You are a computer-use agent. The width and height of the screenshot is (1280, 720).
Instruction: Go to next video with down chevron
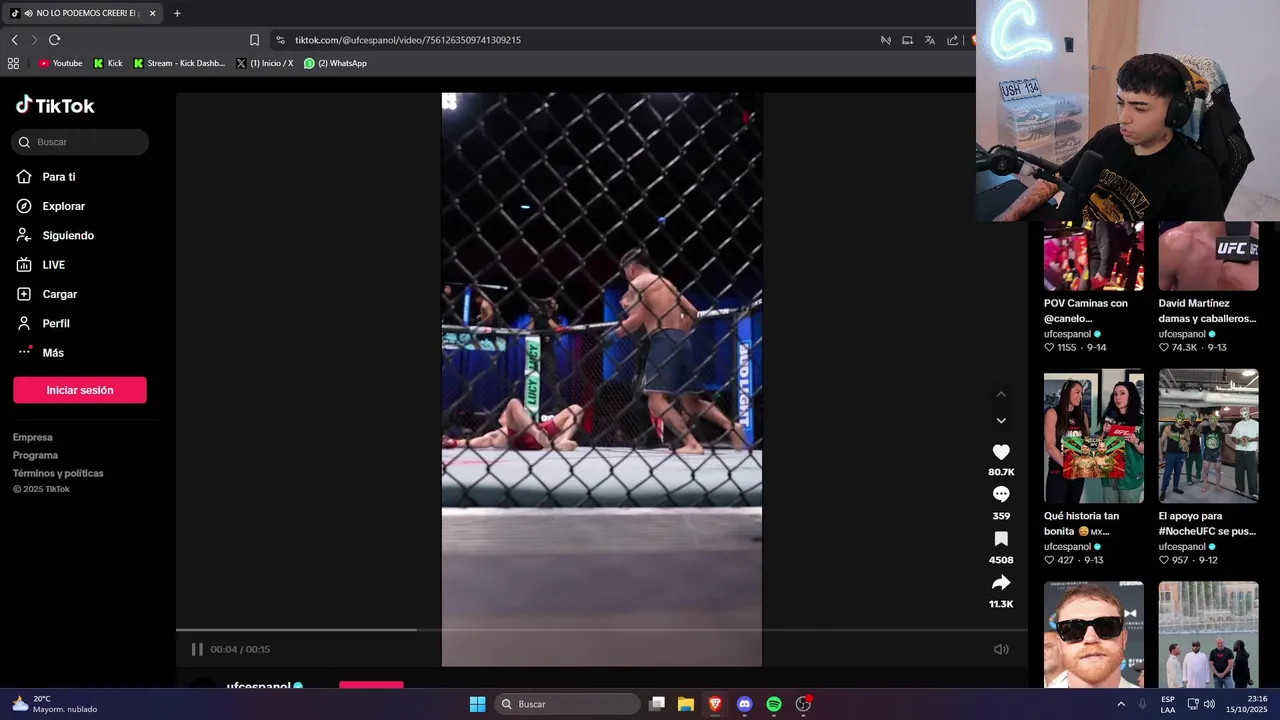point(1001,420)
